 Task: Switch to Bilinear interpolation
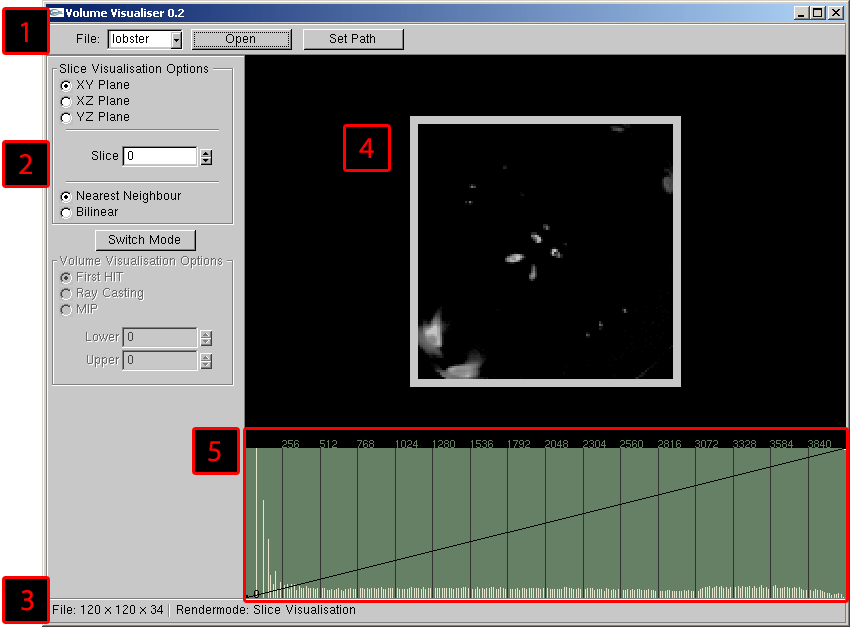click(x=66, y=212)
